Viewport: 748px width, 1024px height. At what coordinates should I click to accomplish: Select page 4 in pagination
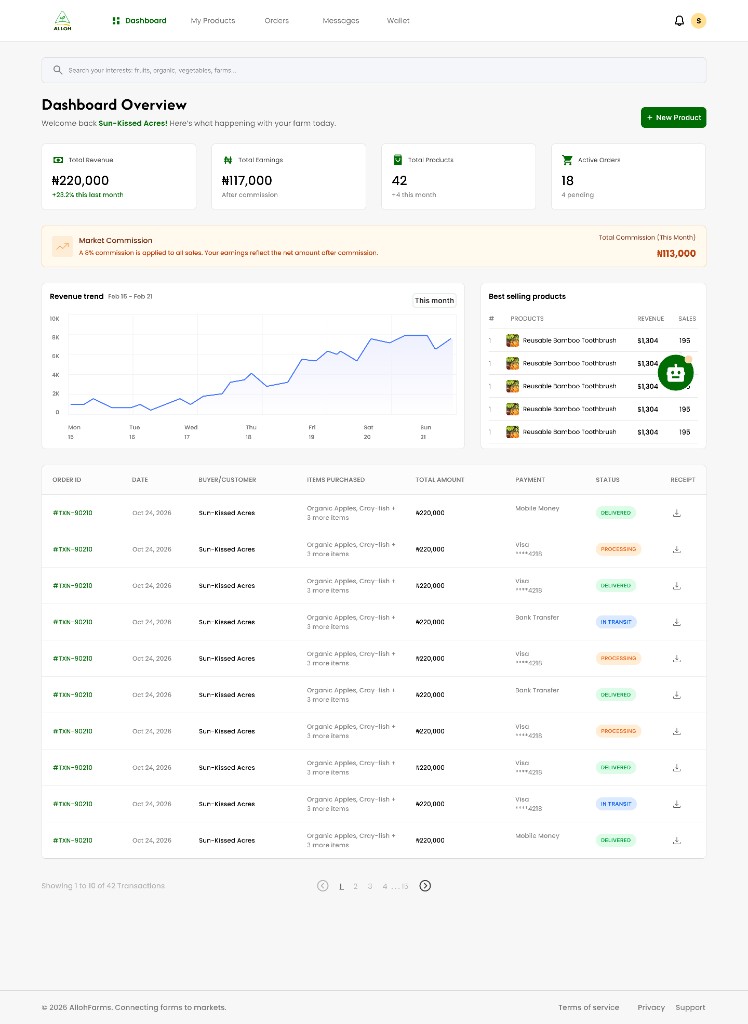(x=385, y=886)
